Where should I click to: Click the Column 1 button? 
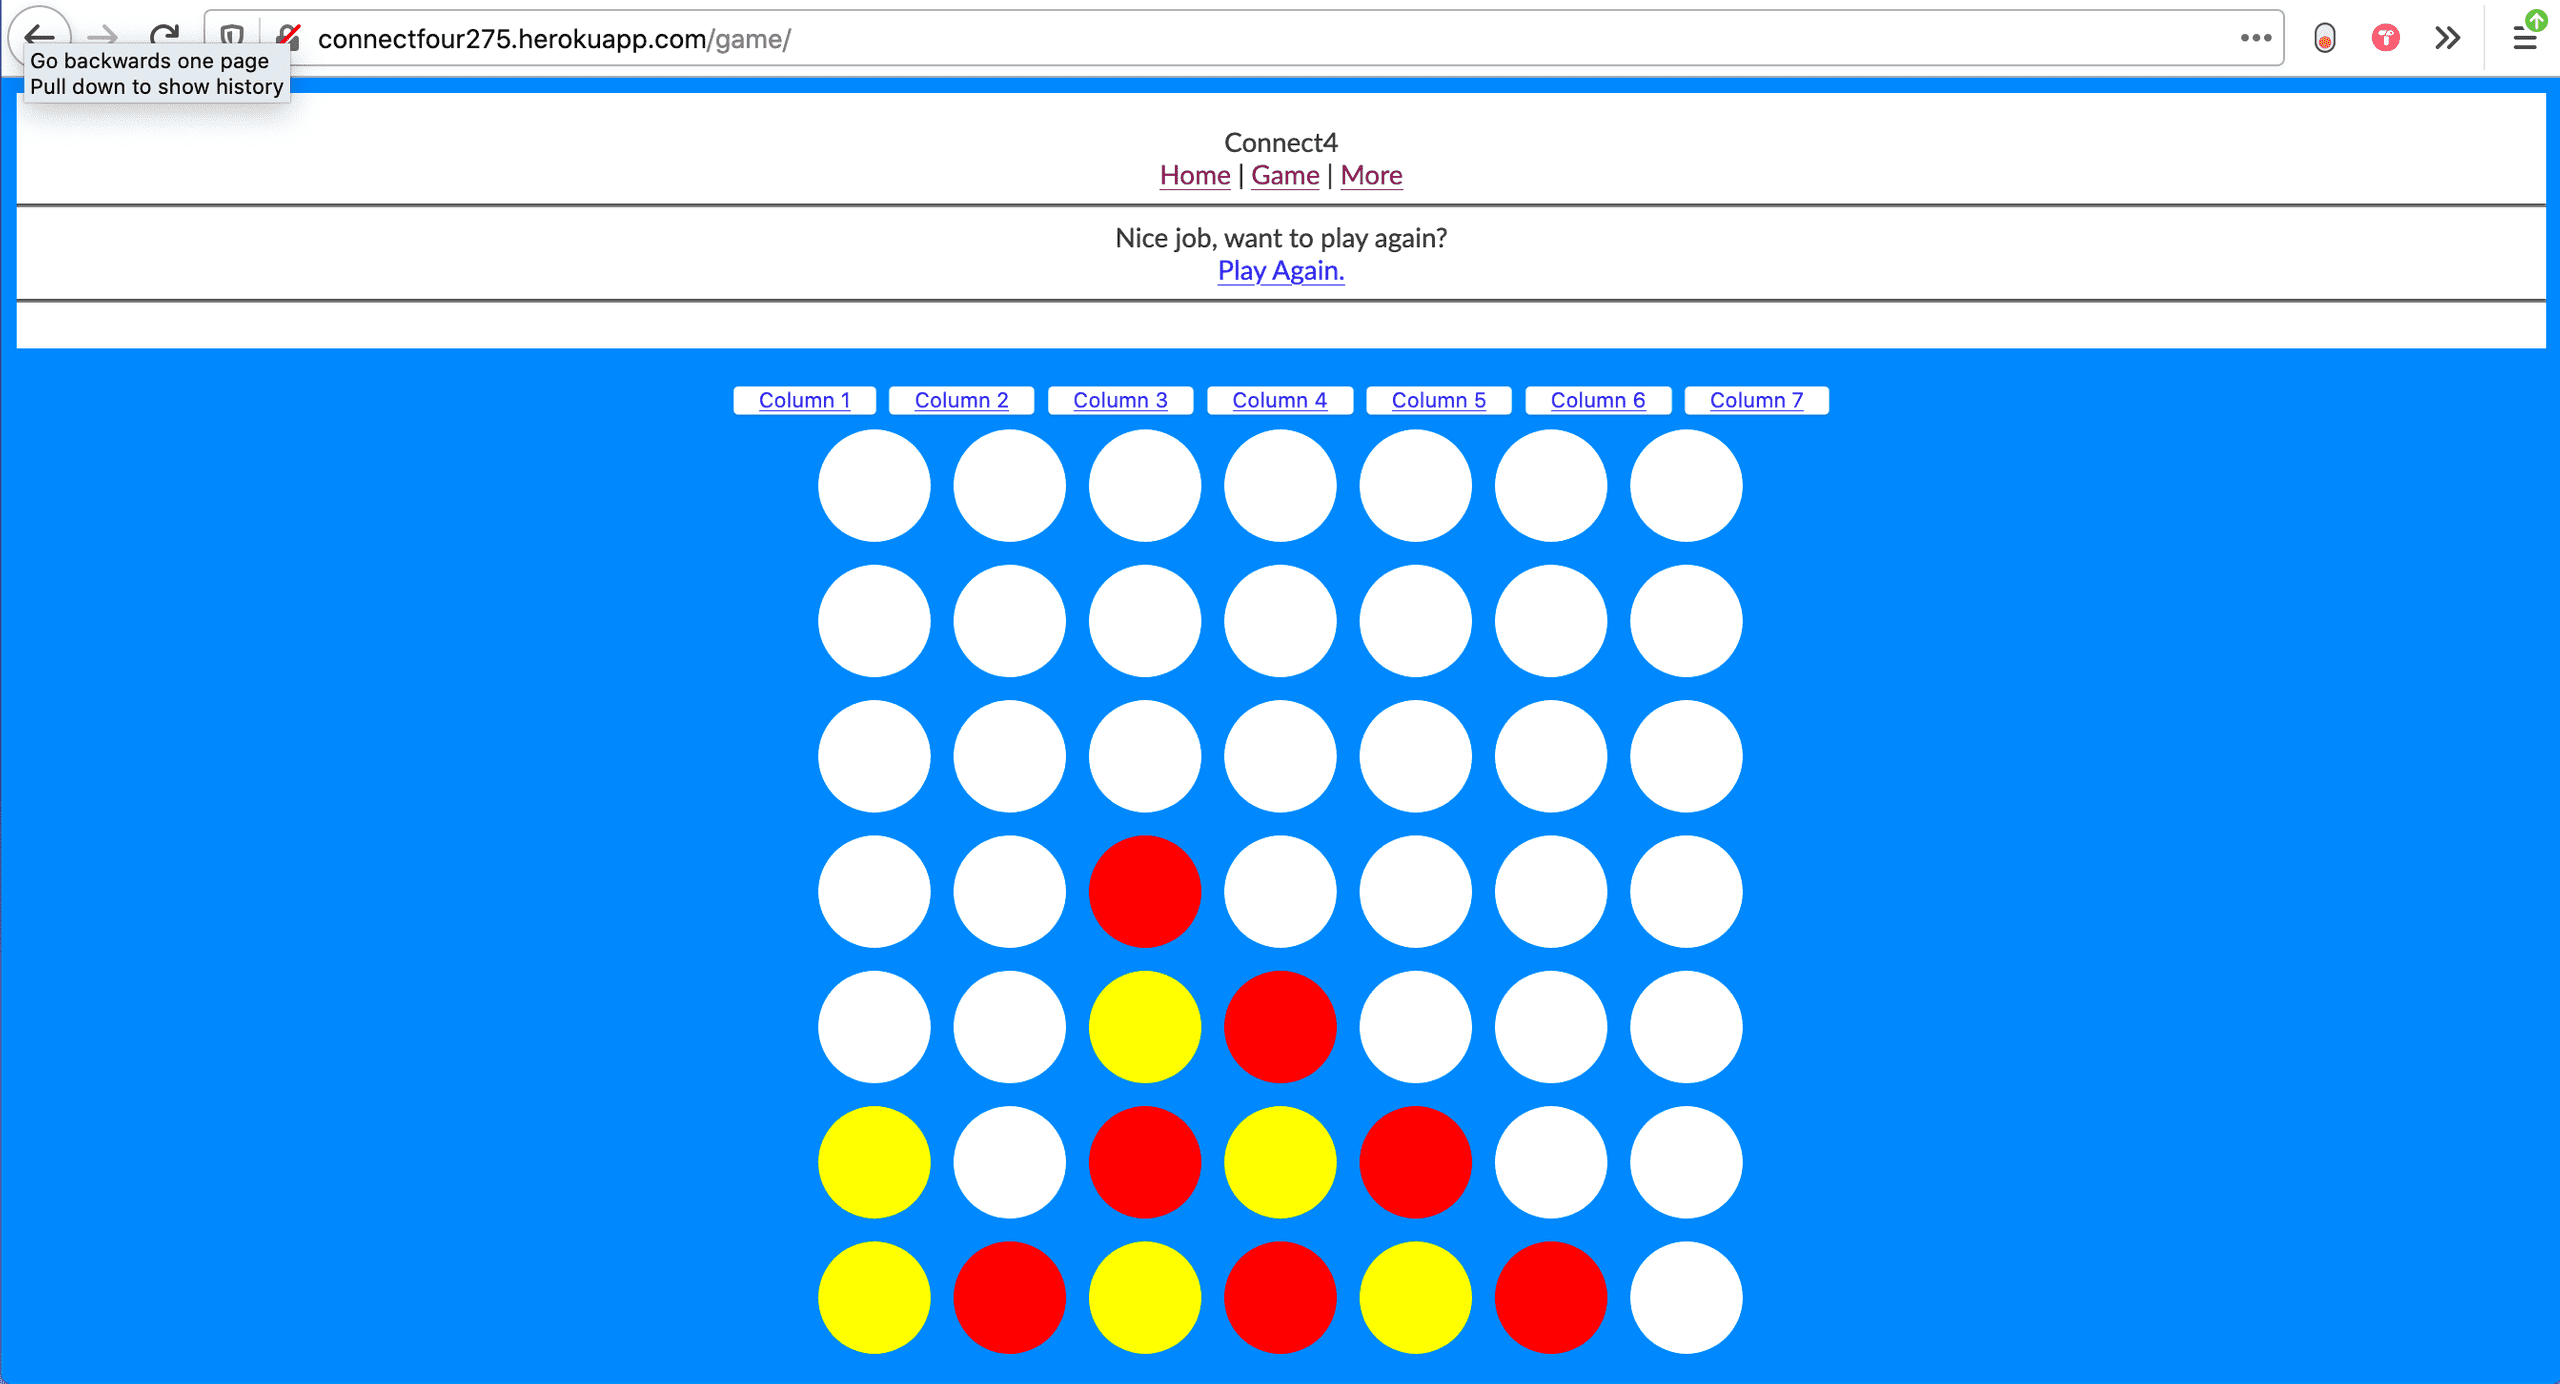[x=804, y=397]
